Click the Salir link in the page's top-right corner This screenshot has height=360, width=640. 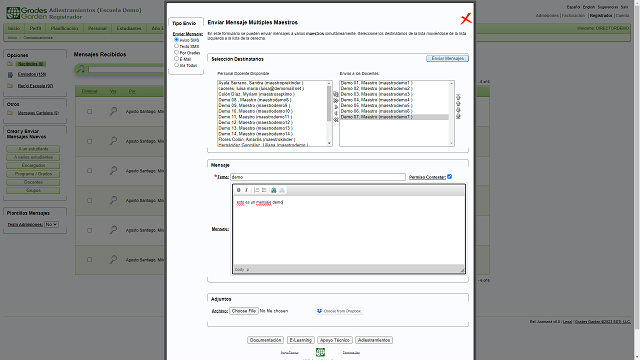[x=624, y=7]
